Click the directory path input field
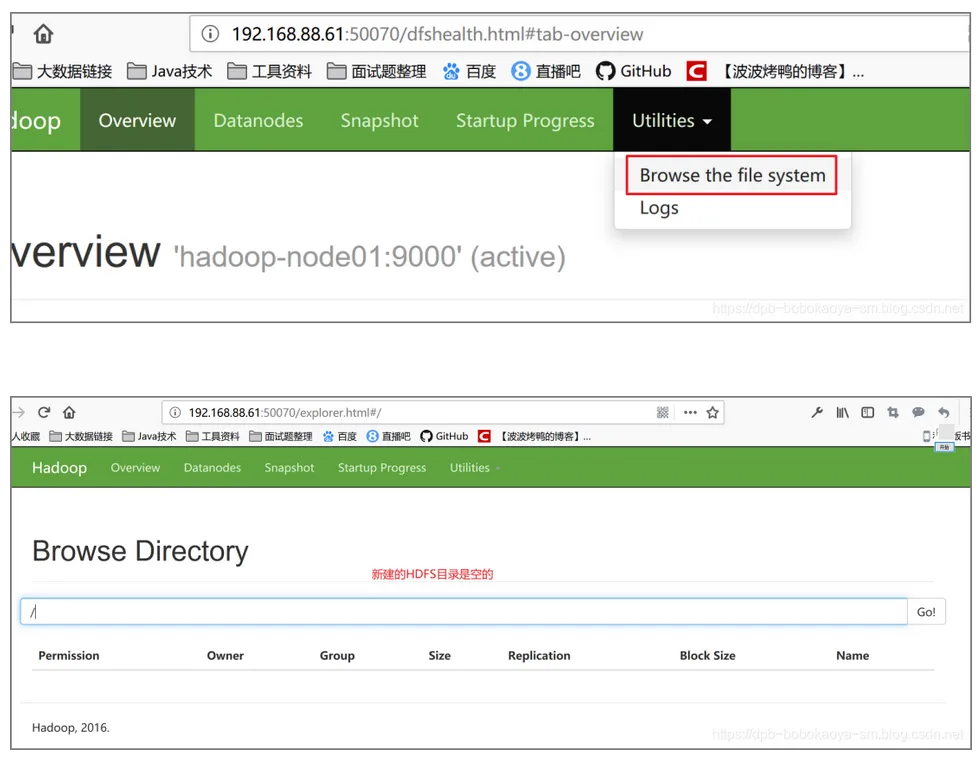The width and height of the screenshot is (980, 766). 464,612
